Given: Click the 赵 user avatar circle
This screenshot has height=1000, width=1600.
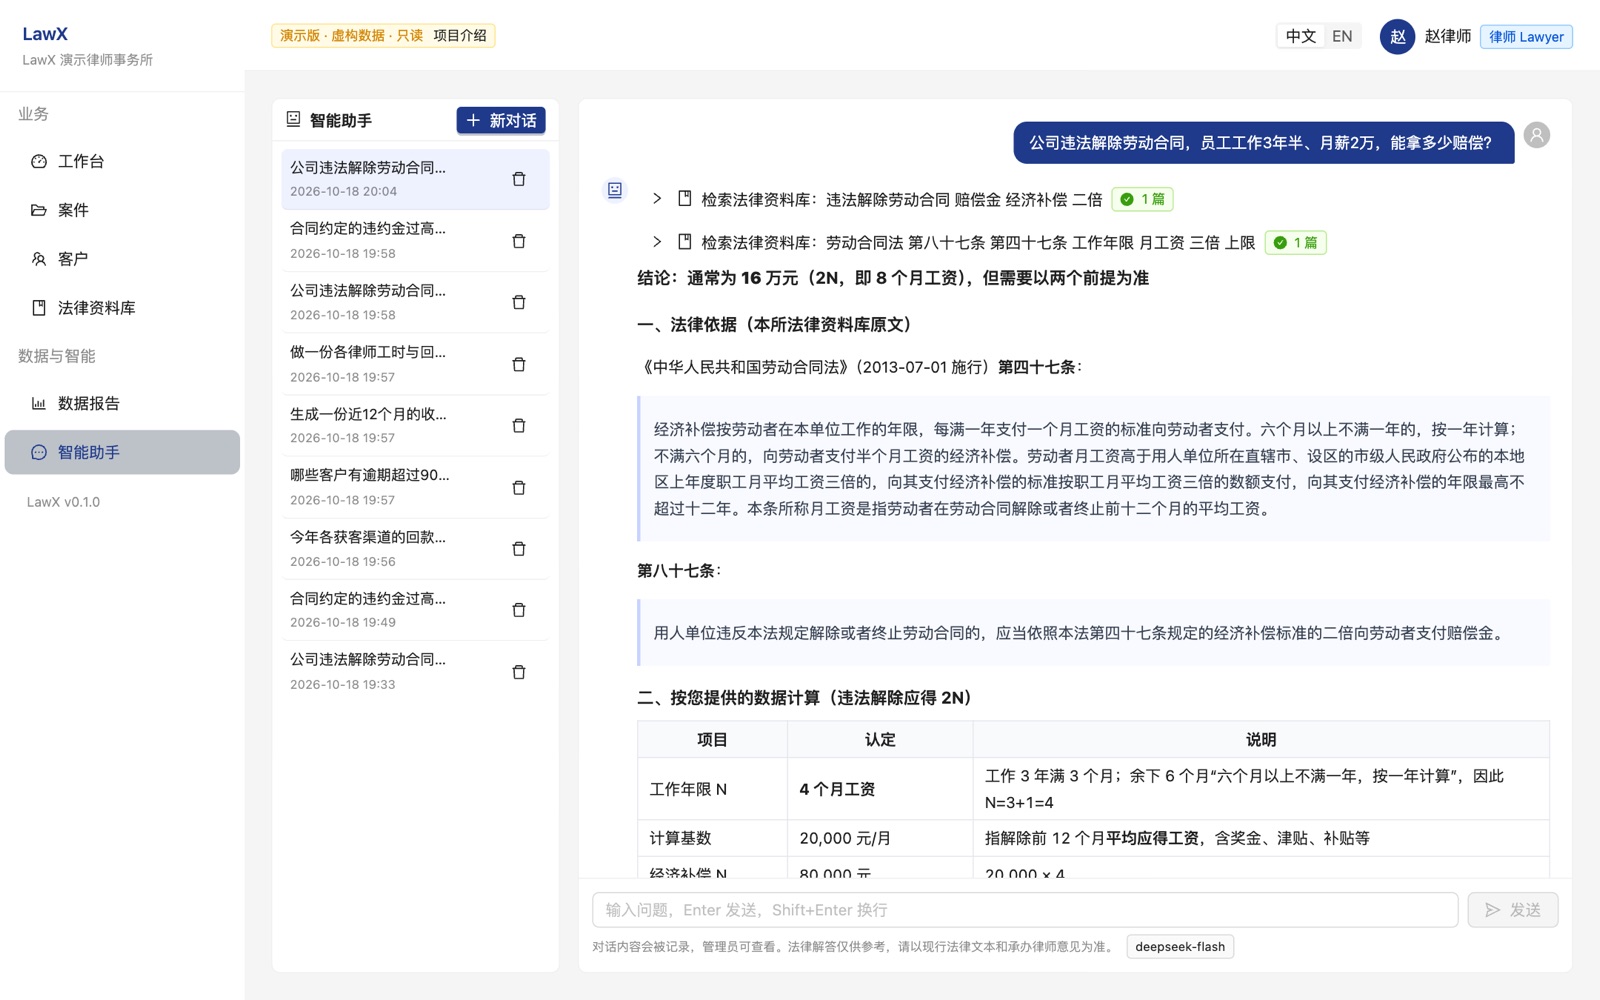Looking at the screenshot, I should [x=1397, y=37].
